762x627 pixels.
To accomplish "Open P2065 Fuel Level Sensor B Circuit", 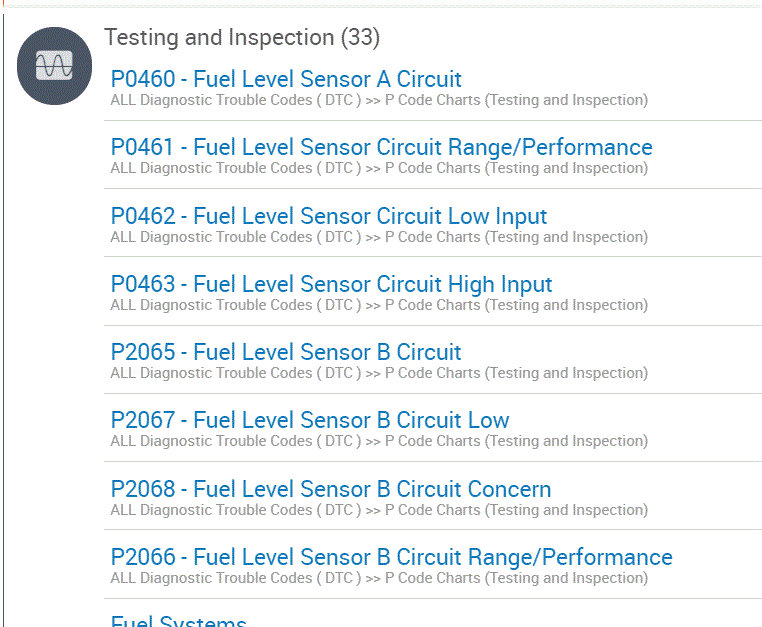I will tap(286, 352).
